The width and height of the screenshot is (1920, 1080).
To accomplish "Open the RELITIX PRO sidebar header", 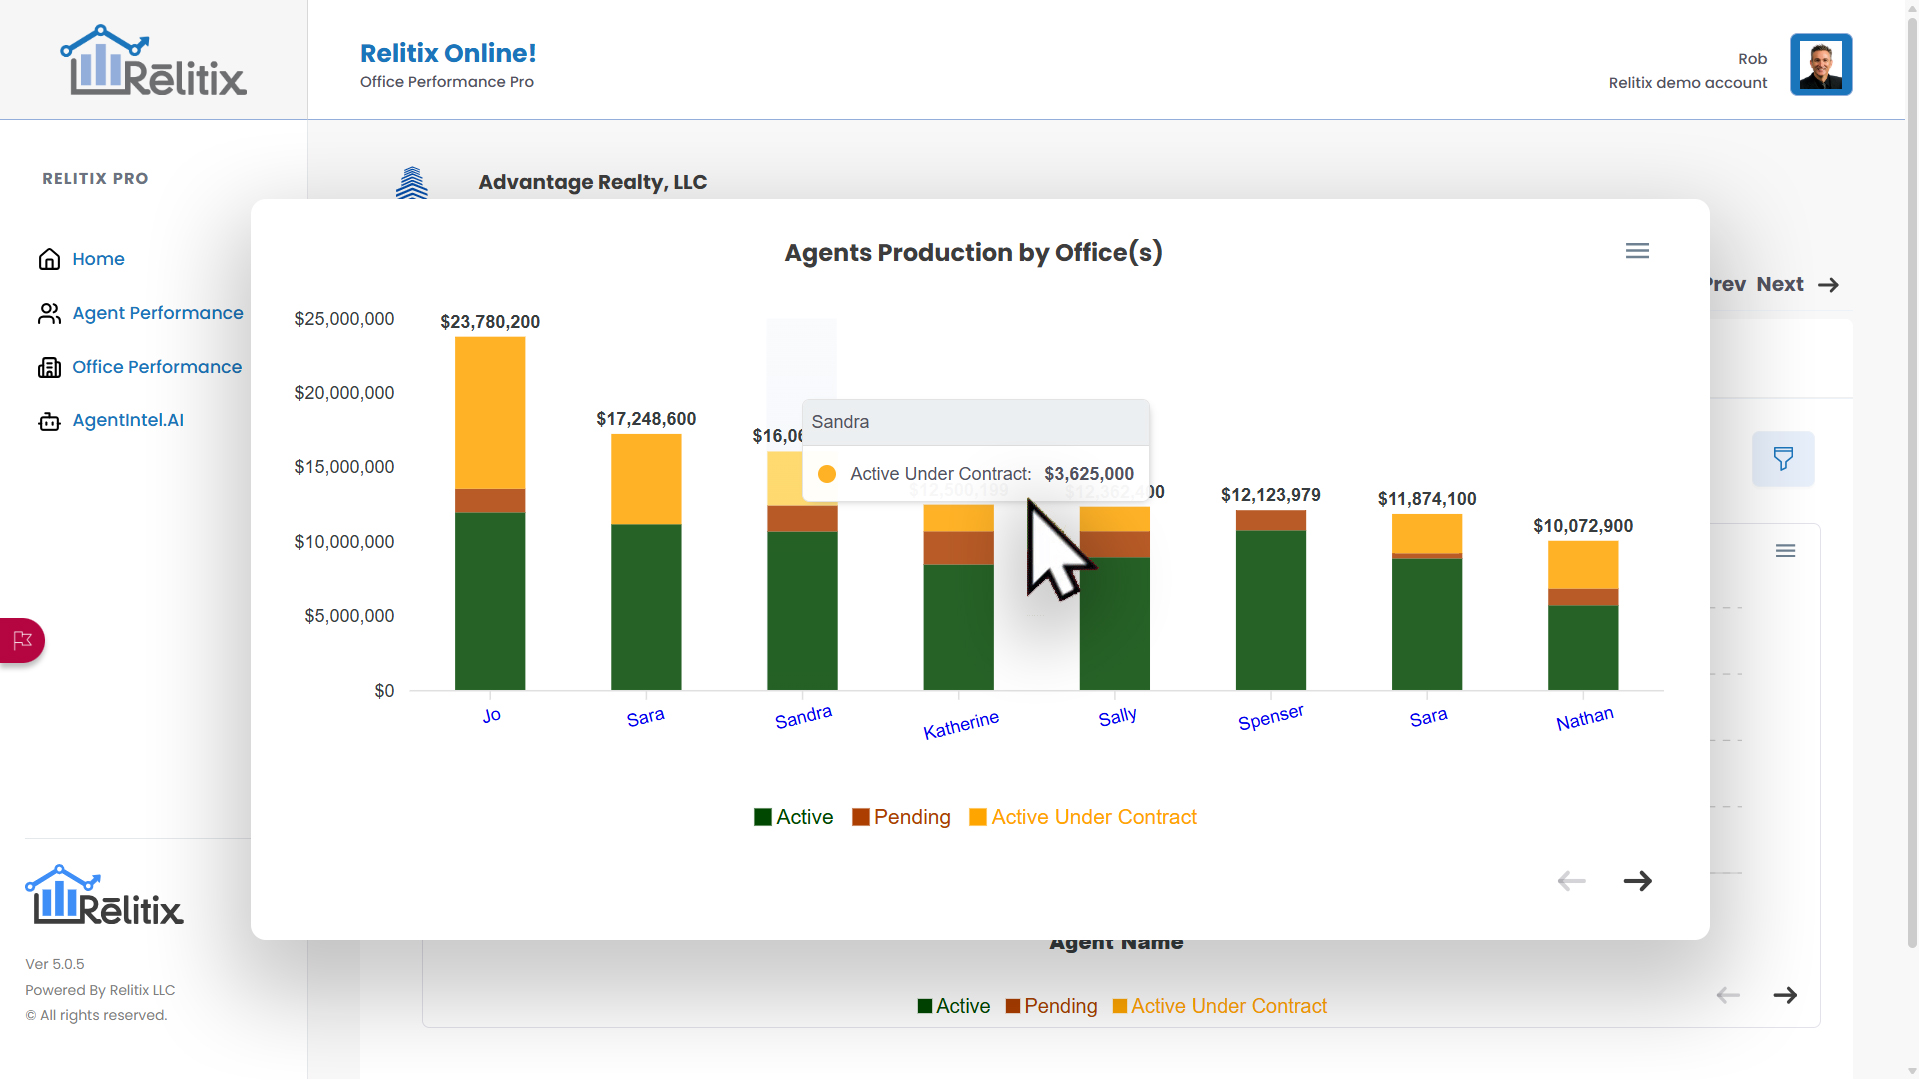I will 95,178.
